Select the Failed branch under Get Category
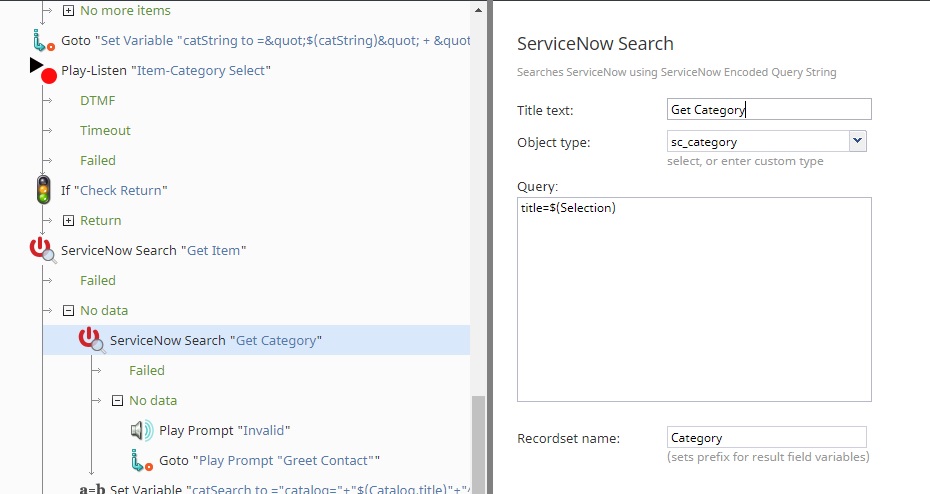Viewport: 930px width, 494px height. [x=146, y=371]
